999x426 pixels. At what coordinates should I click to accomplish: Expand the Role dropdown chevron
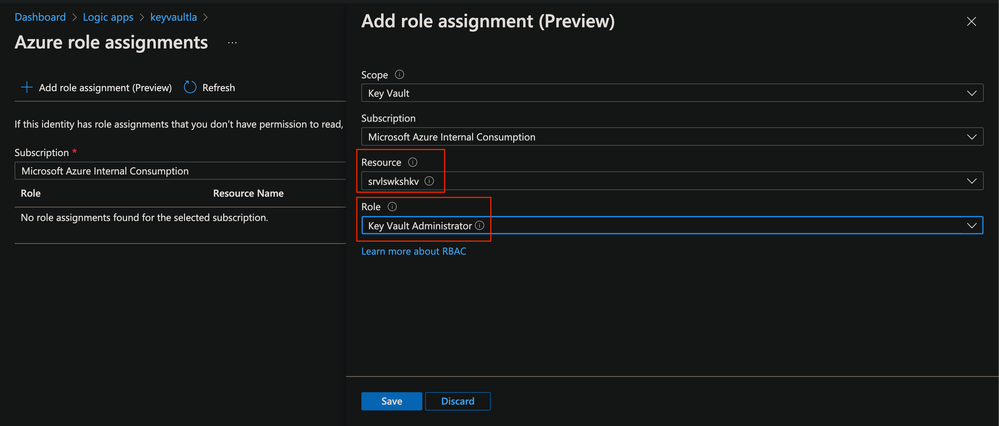pos(971,225)
